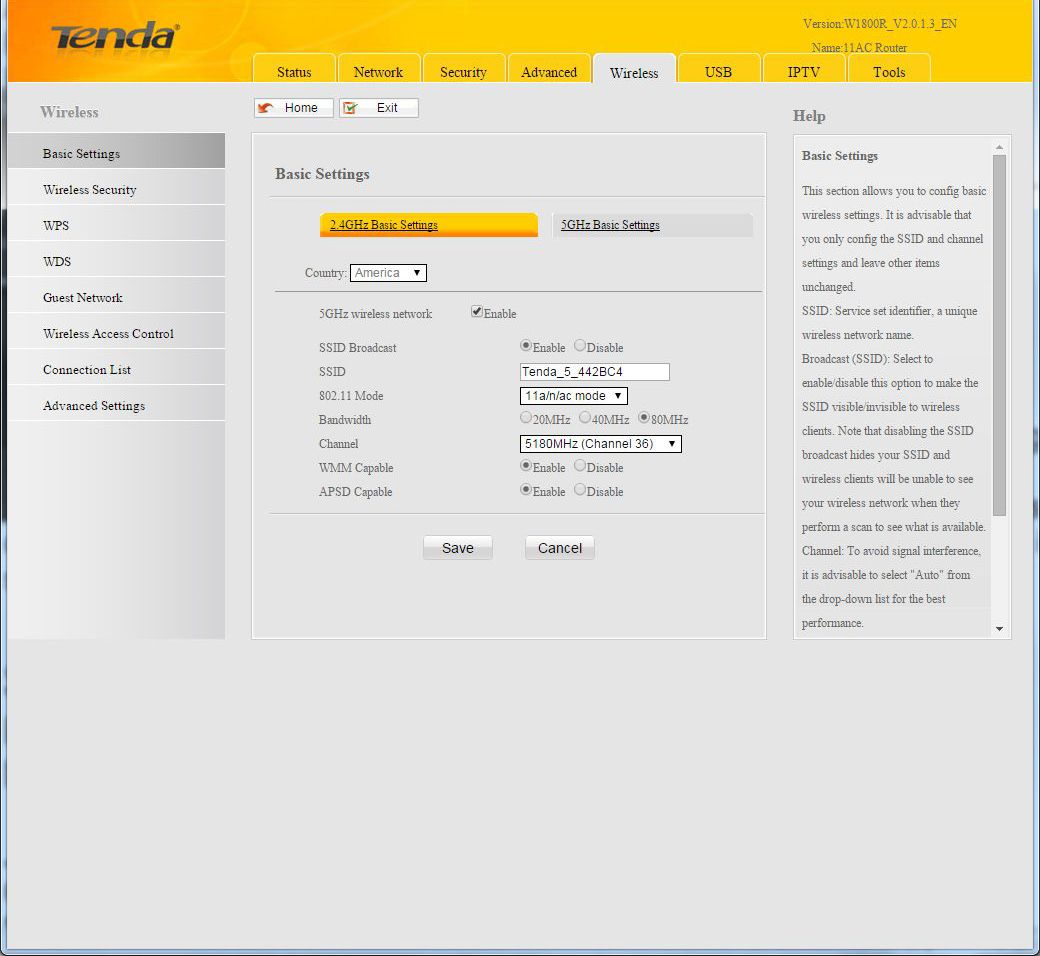Enable the 5GHz wireless network checkbox
The image size is (1040, 956).
coord(477,312)
